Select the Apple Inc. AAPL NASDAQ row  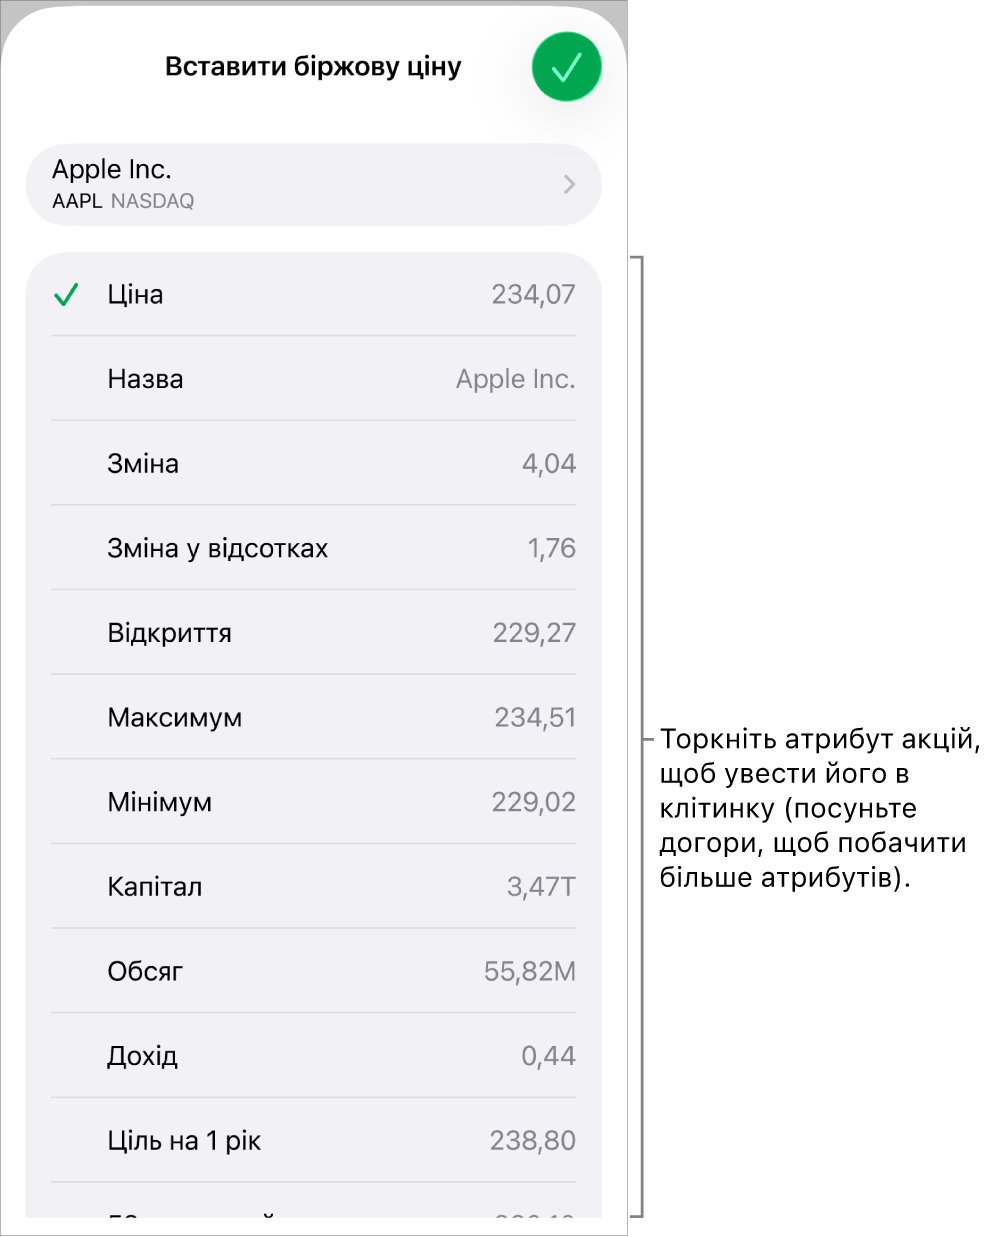[x=314, y=184]
